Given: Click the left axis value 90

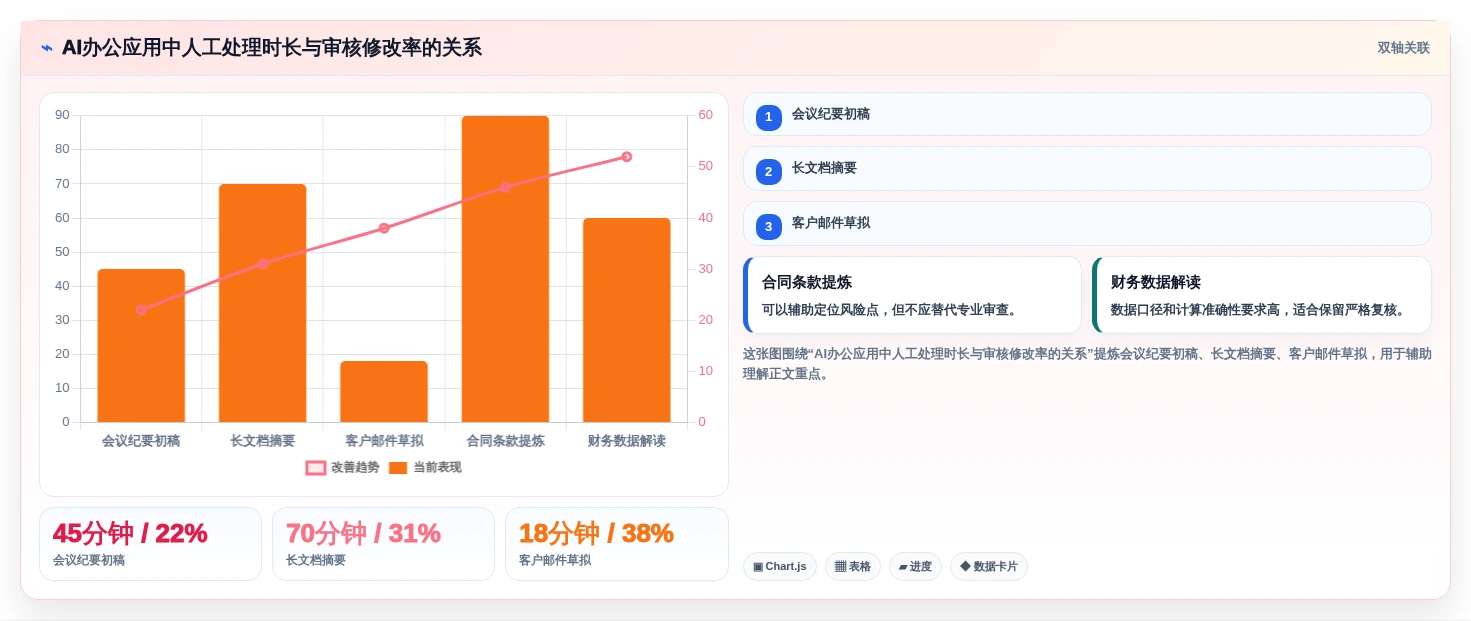Looking at the screenshot, I should [x=62, y=115].
